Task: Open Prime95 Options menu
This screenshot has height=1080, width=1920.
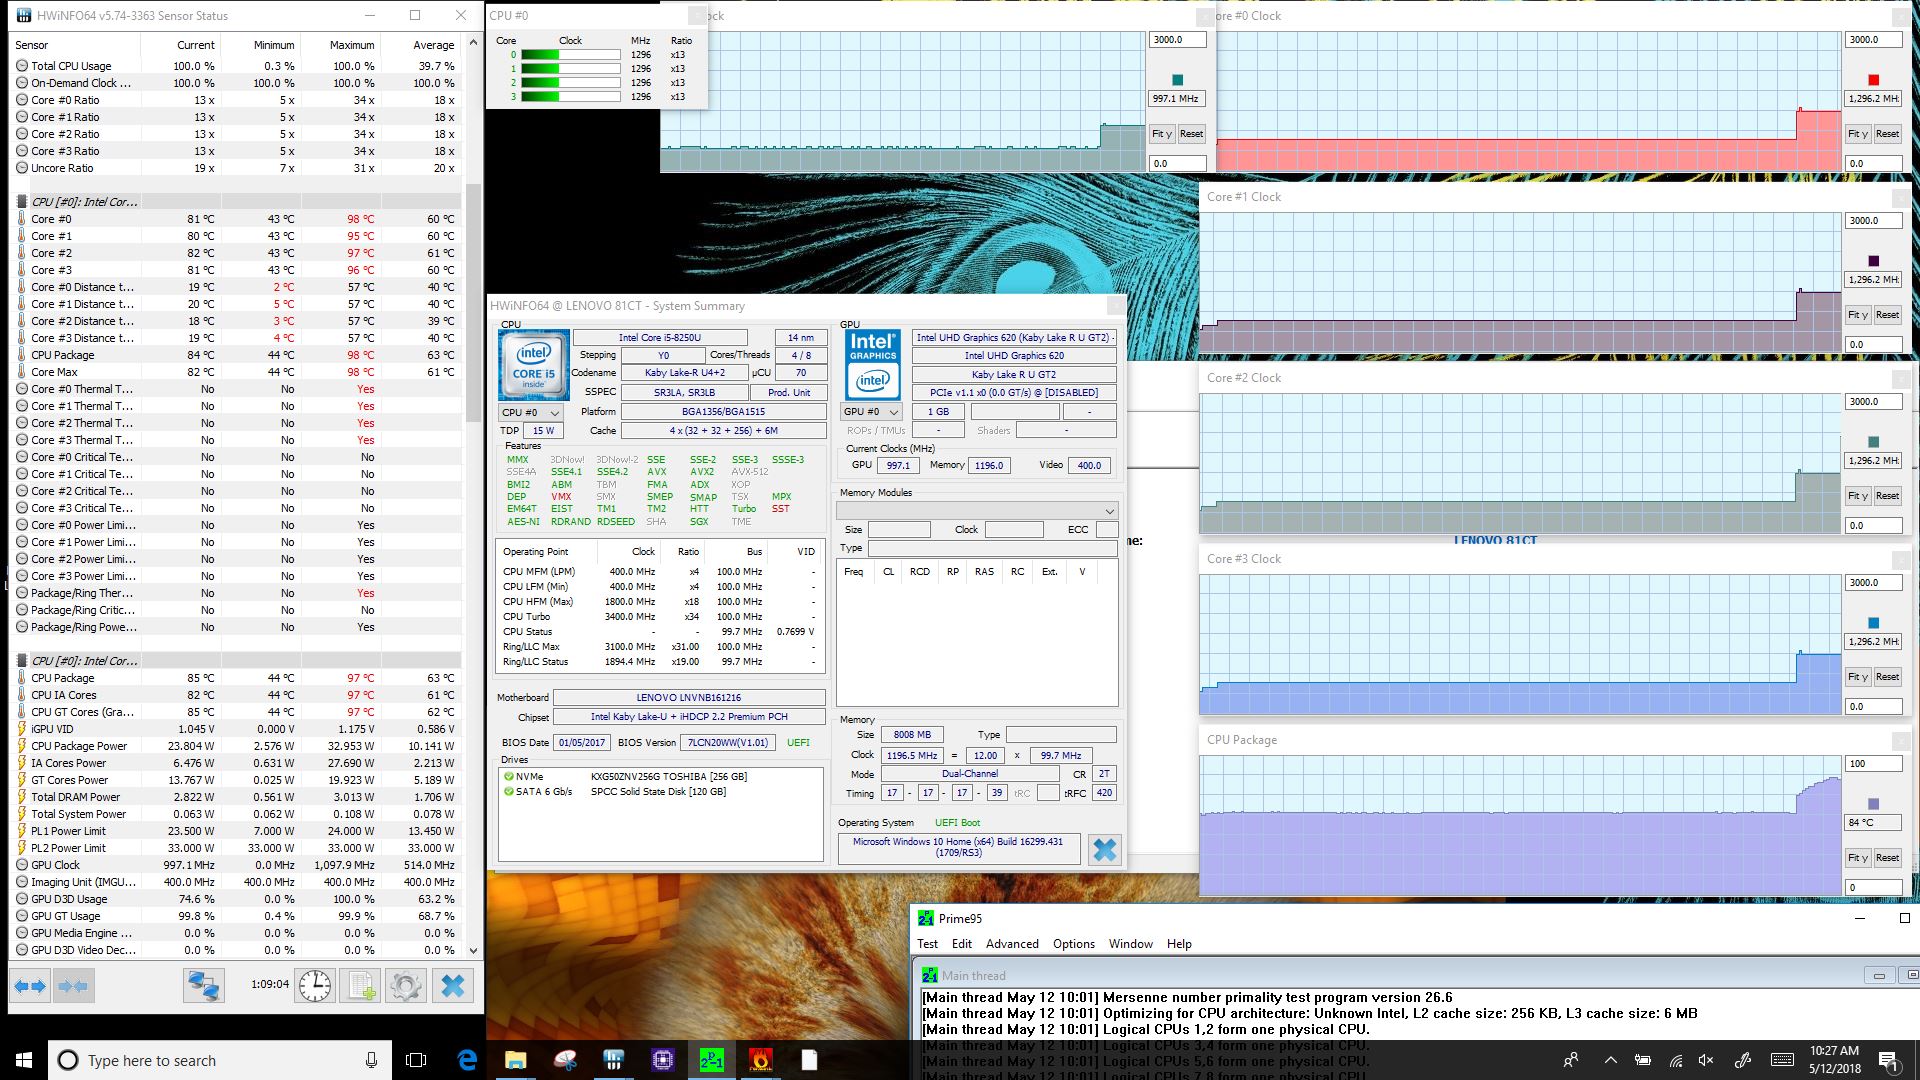Action: pos(1074,944)
